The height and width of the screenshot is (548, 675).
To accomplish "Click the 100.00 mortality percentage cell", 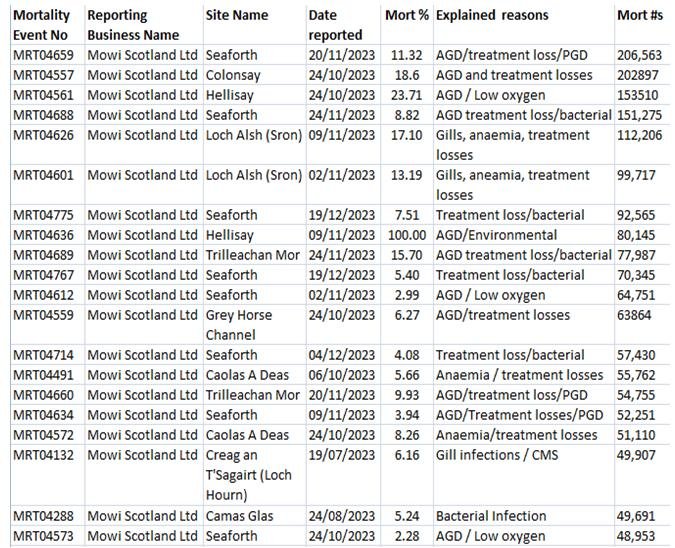I will tap(406, 235).
